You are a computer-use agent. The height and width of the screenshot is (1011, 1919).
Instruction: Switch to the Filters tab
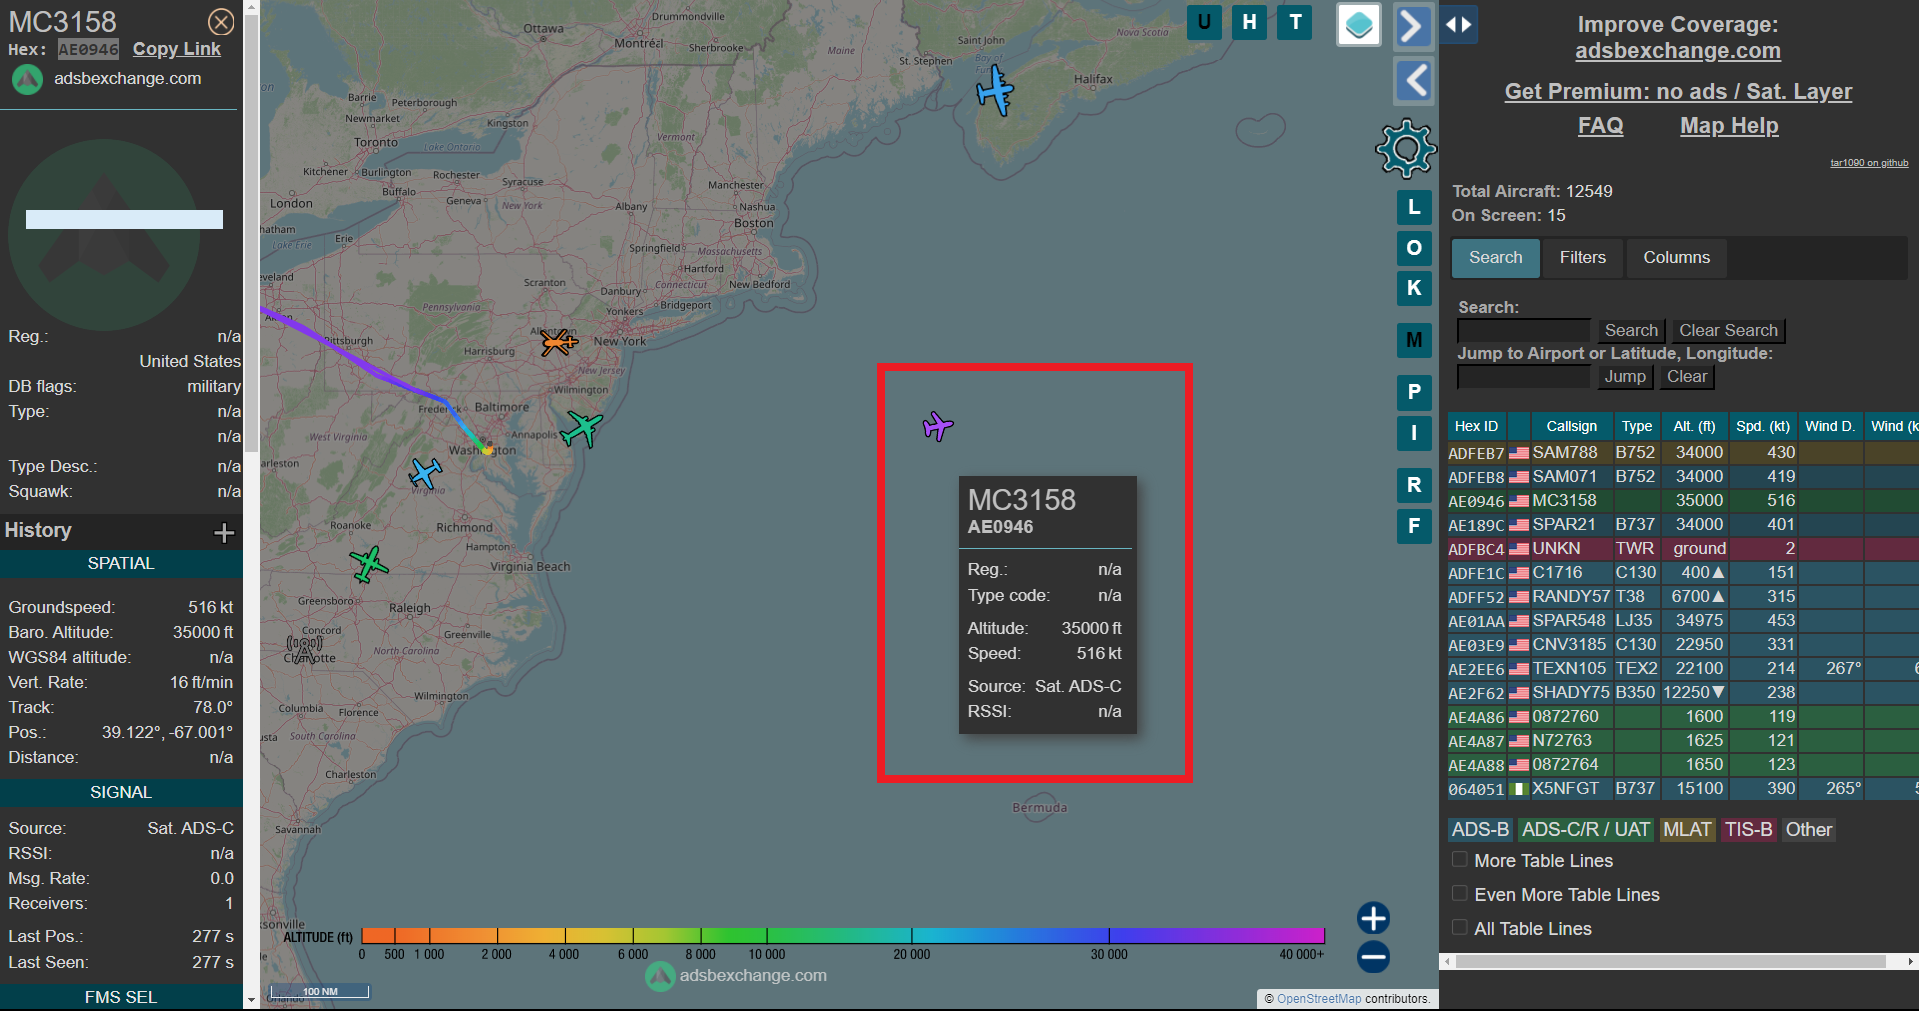1583,258
